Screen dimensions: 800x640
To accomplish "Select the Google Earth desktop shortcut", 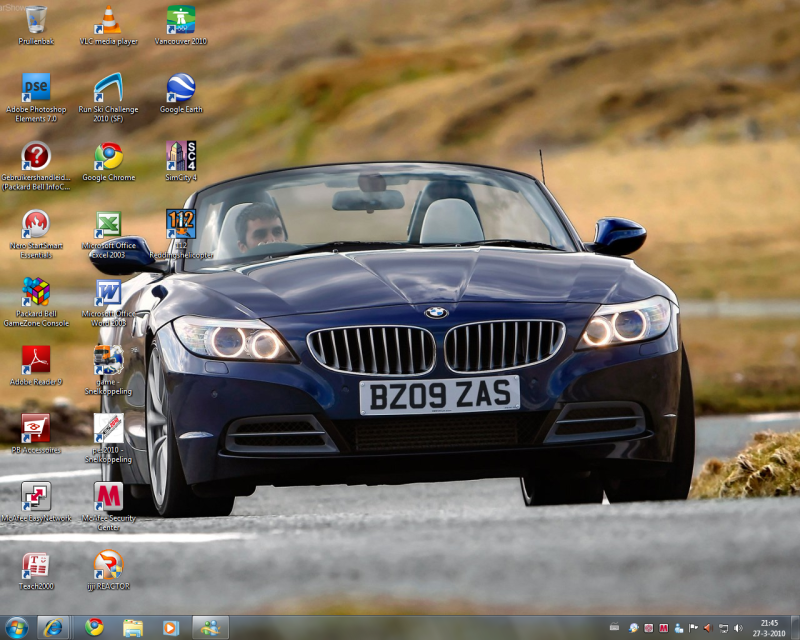I will point(181,93).
